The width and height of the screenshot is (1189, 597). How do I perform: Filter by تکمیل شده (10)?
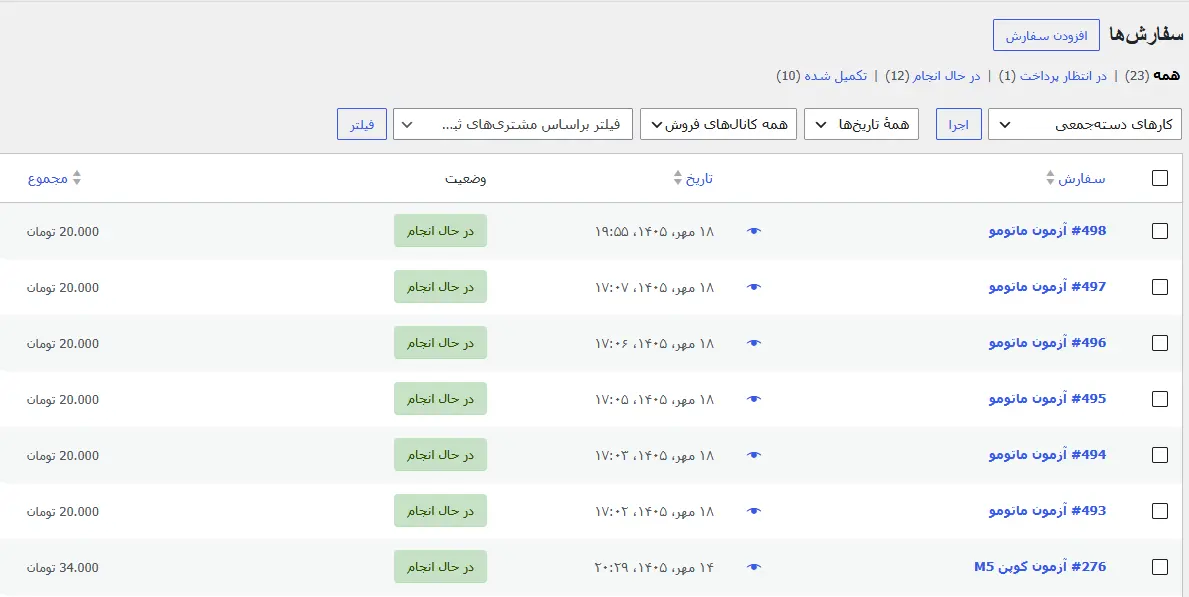(x=821, y=76)
